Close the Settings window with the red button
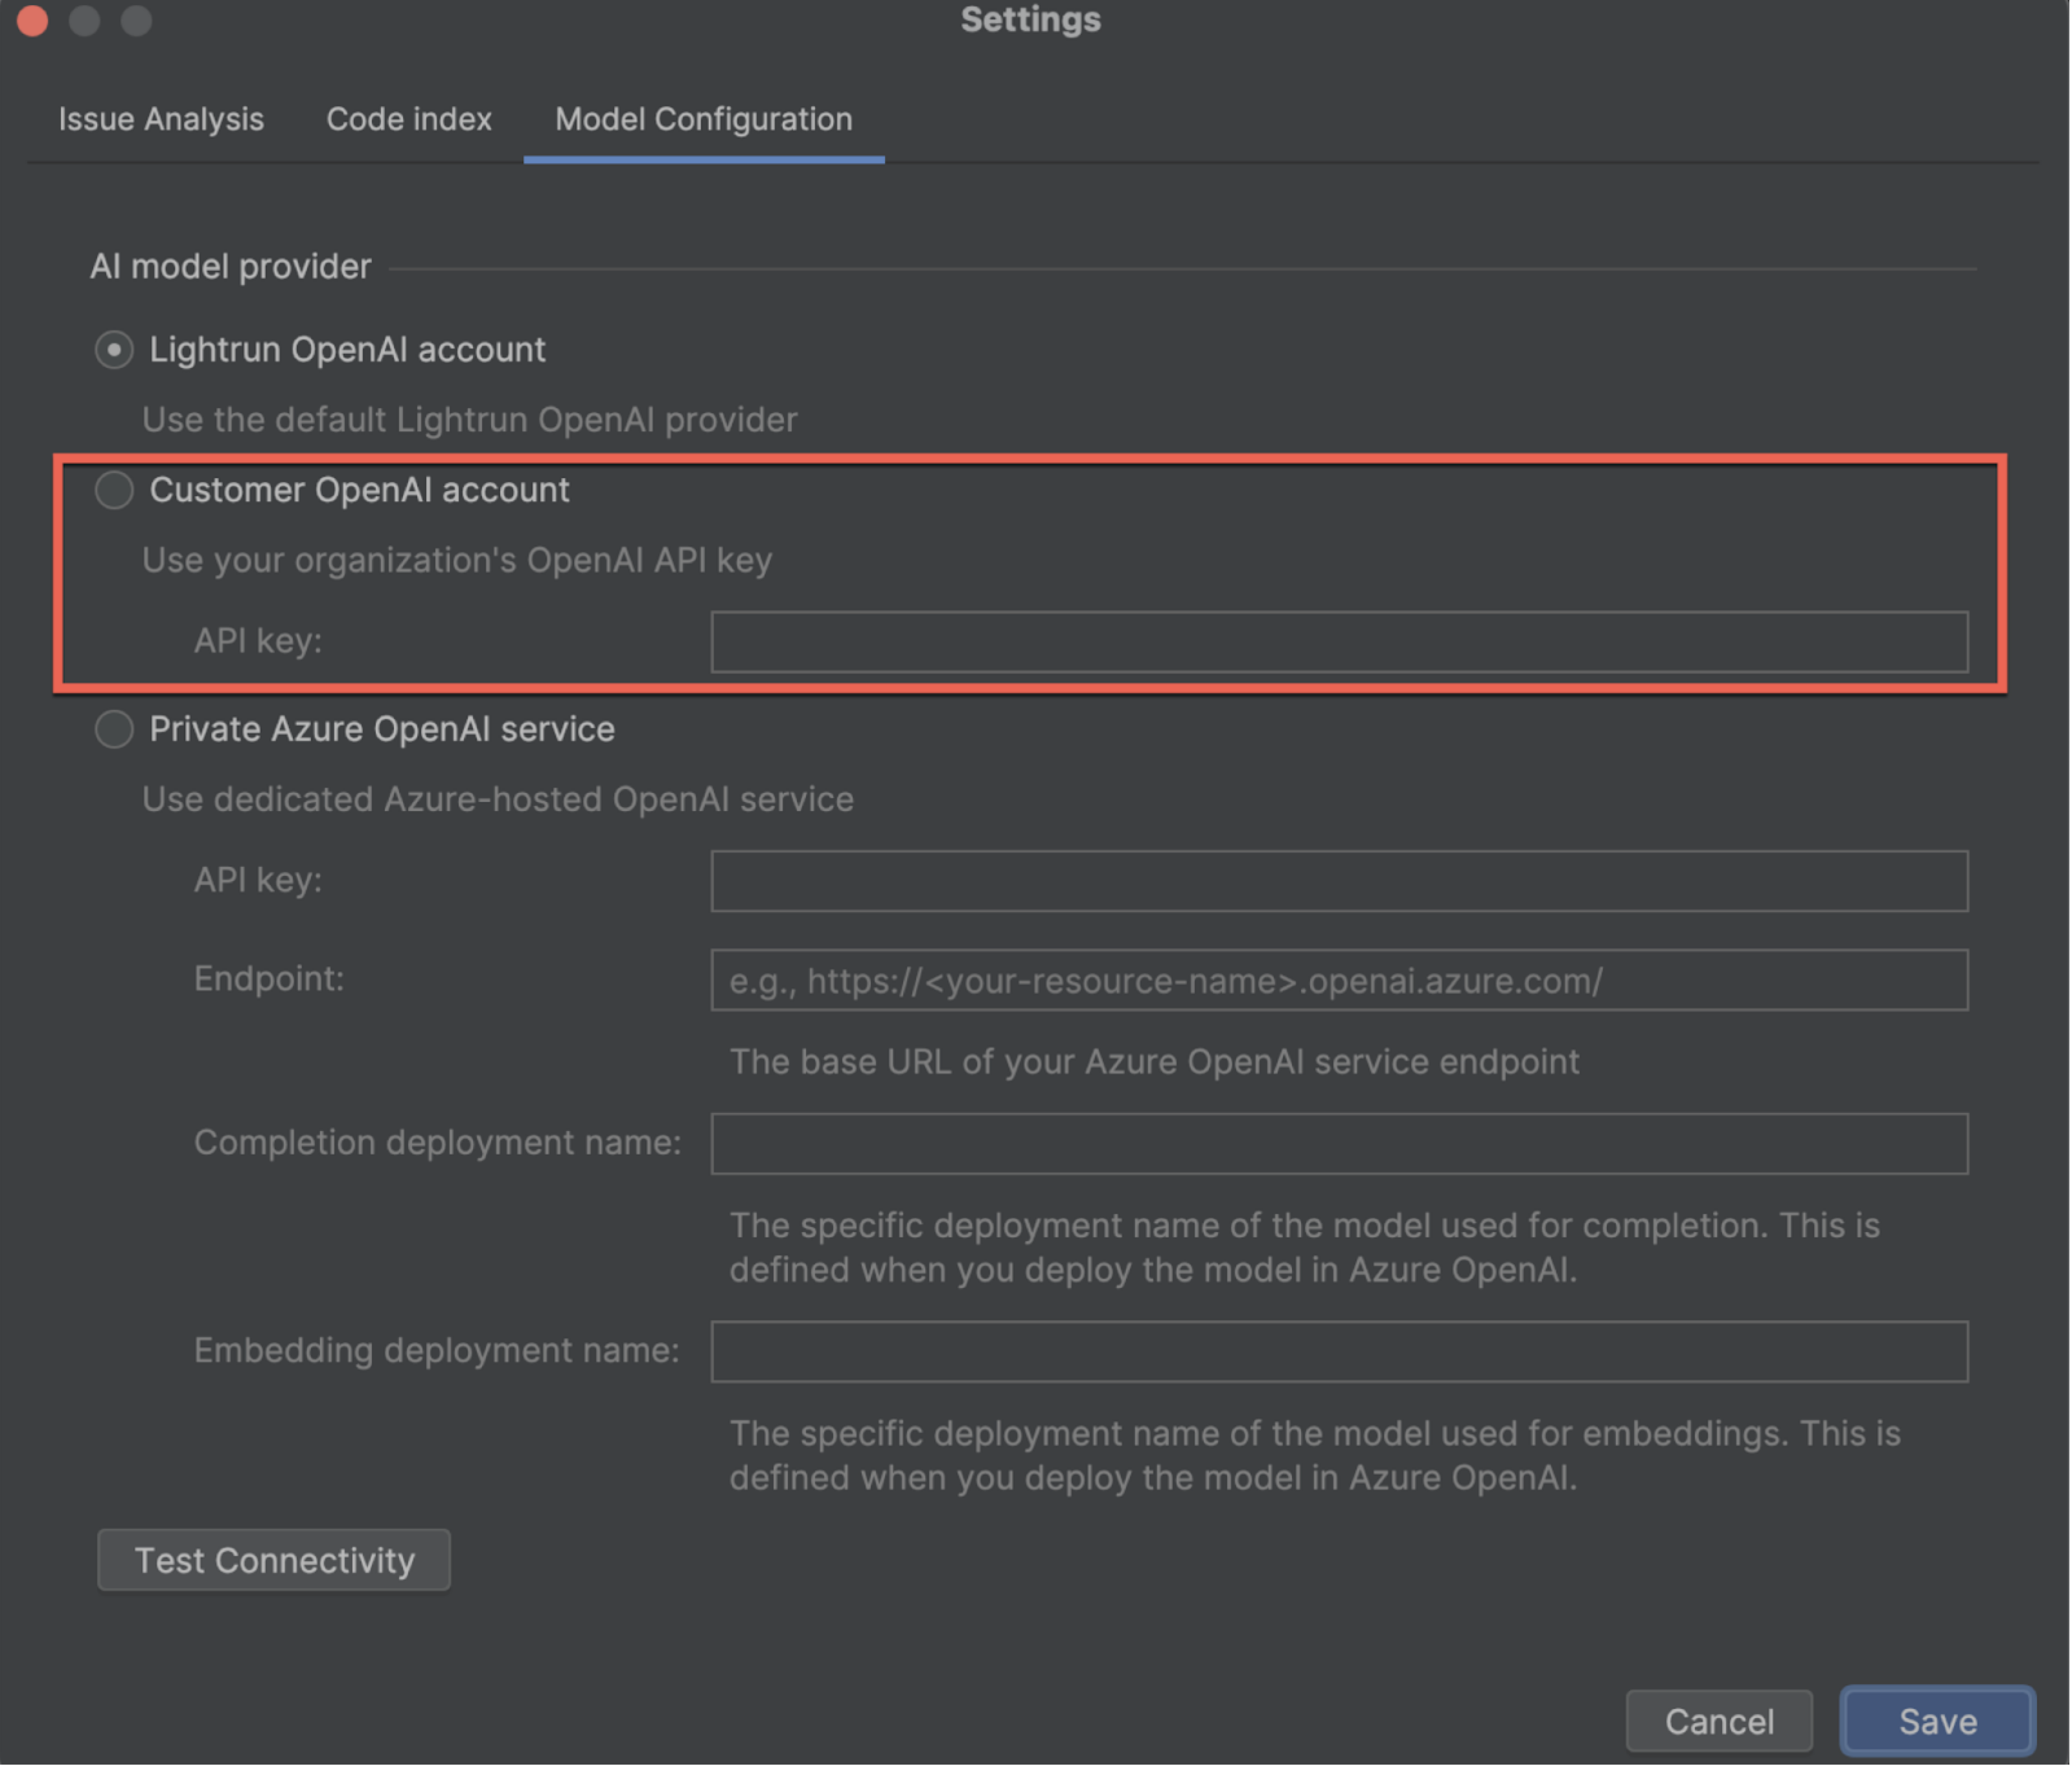Image resolution: width=2072 pixels, height=1775 pixels. (x=33, y=20)
